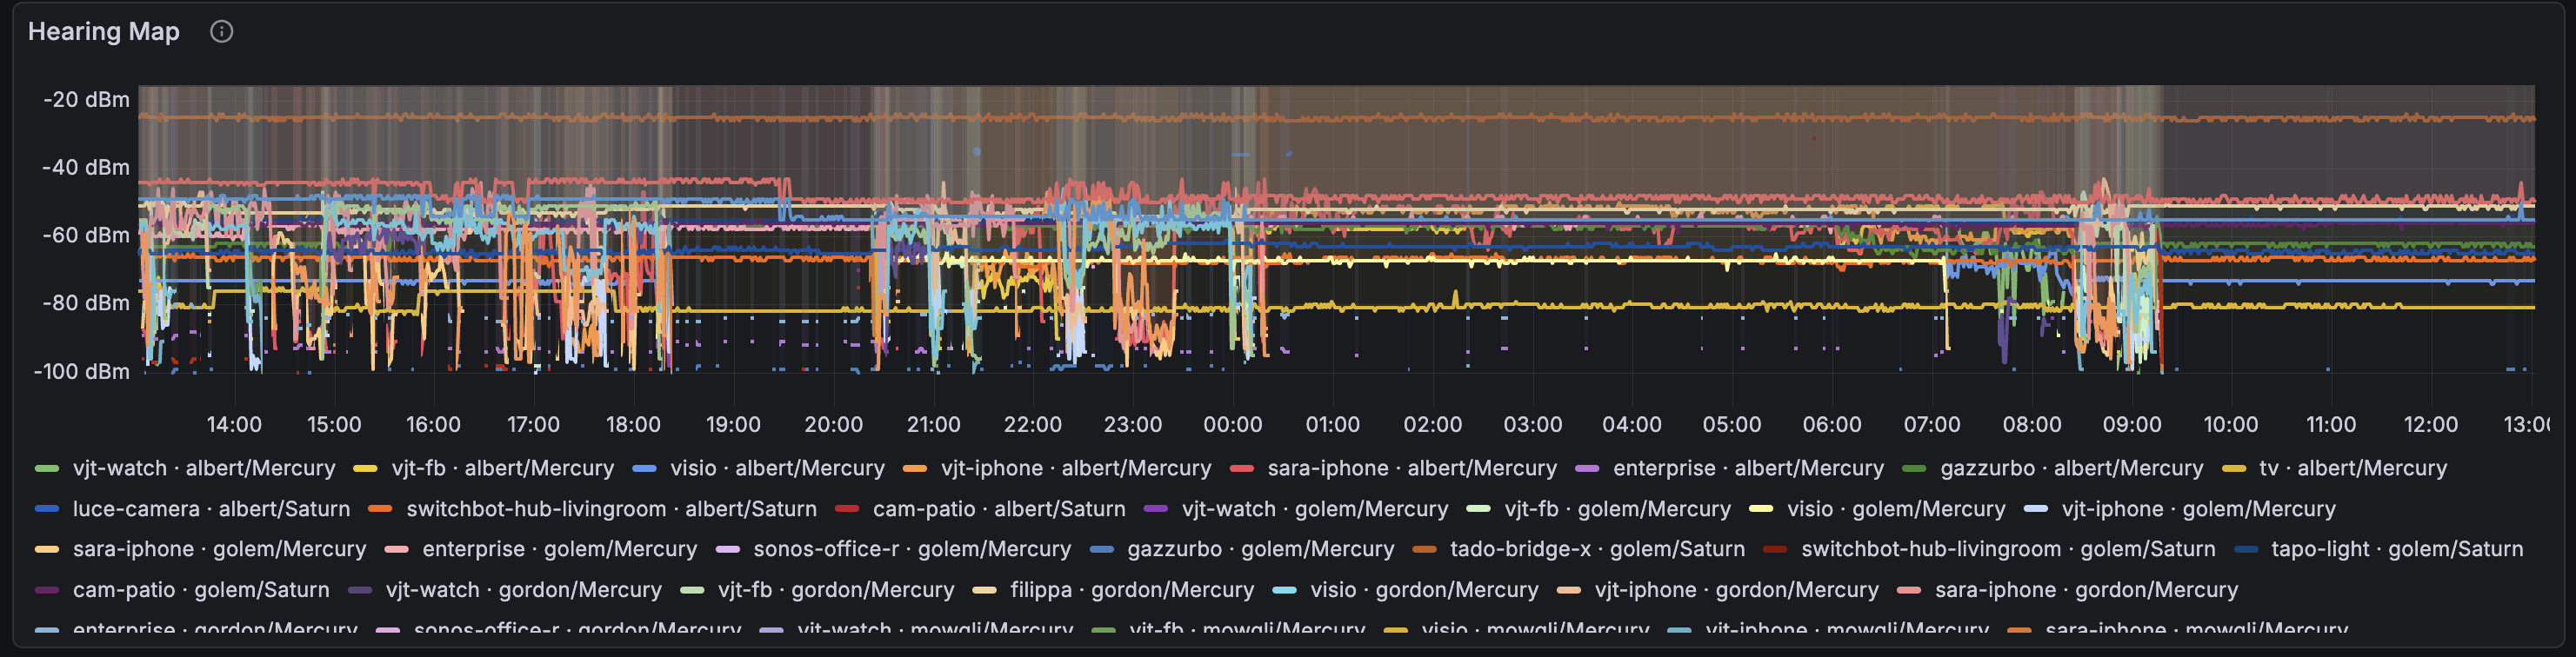Open the cyan swatch of visio · gordon/Mercury

point(1284,590)
